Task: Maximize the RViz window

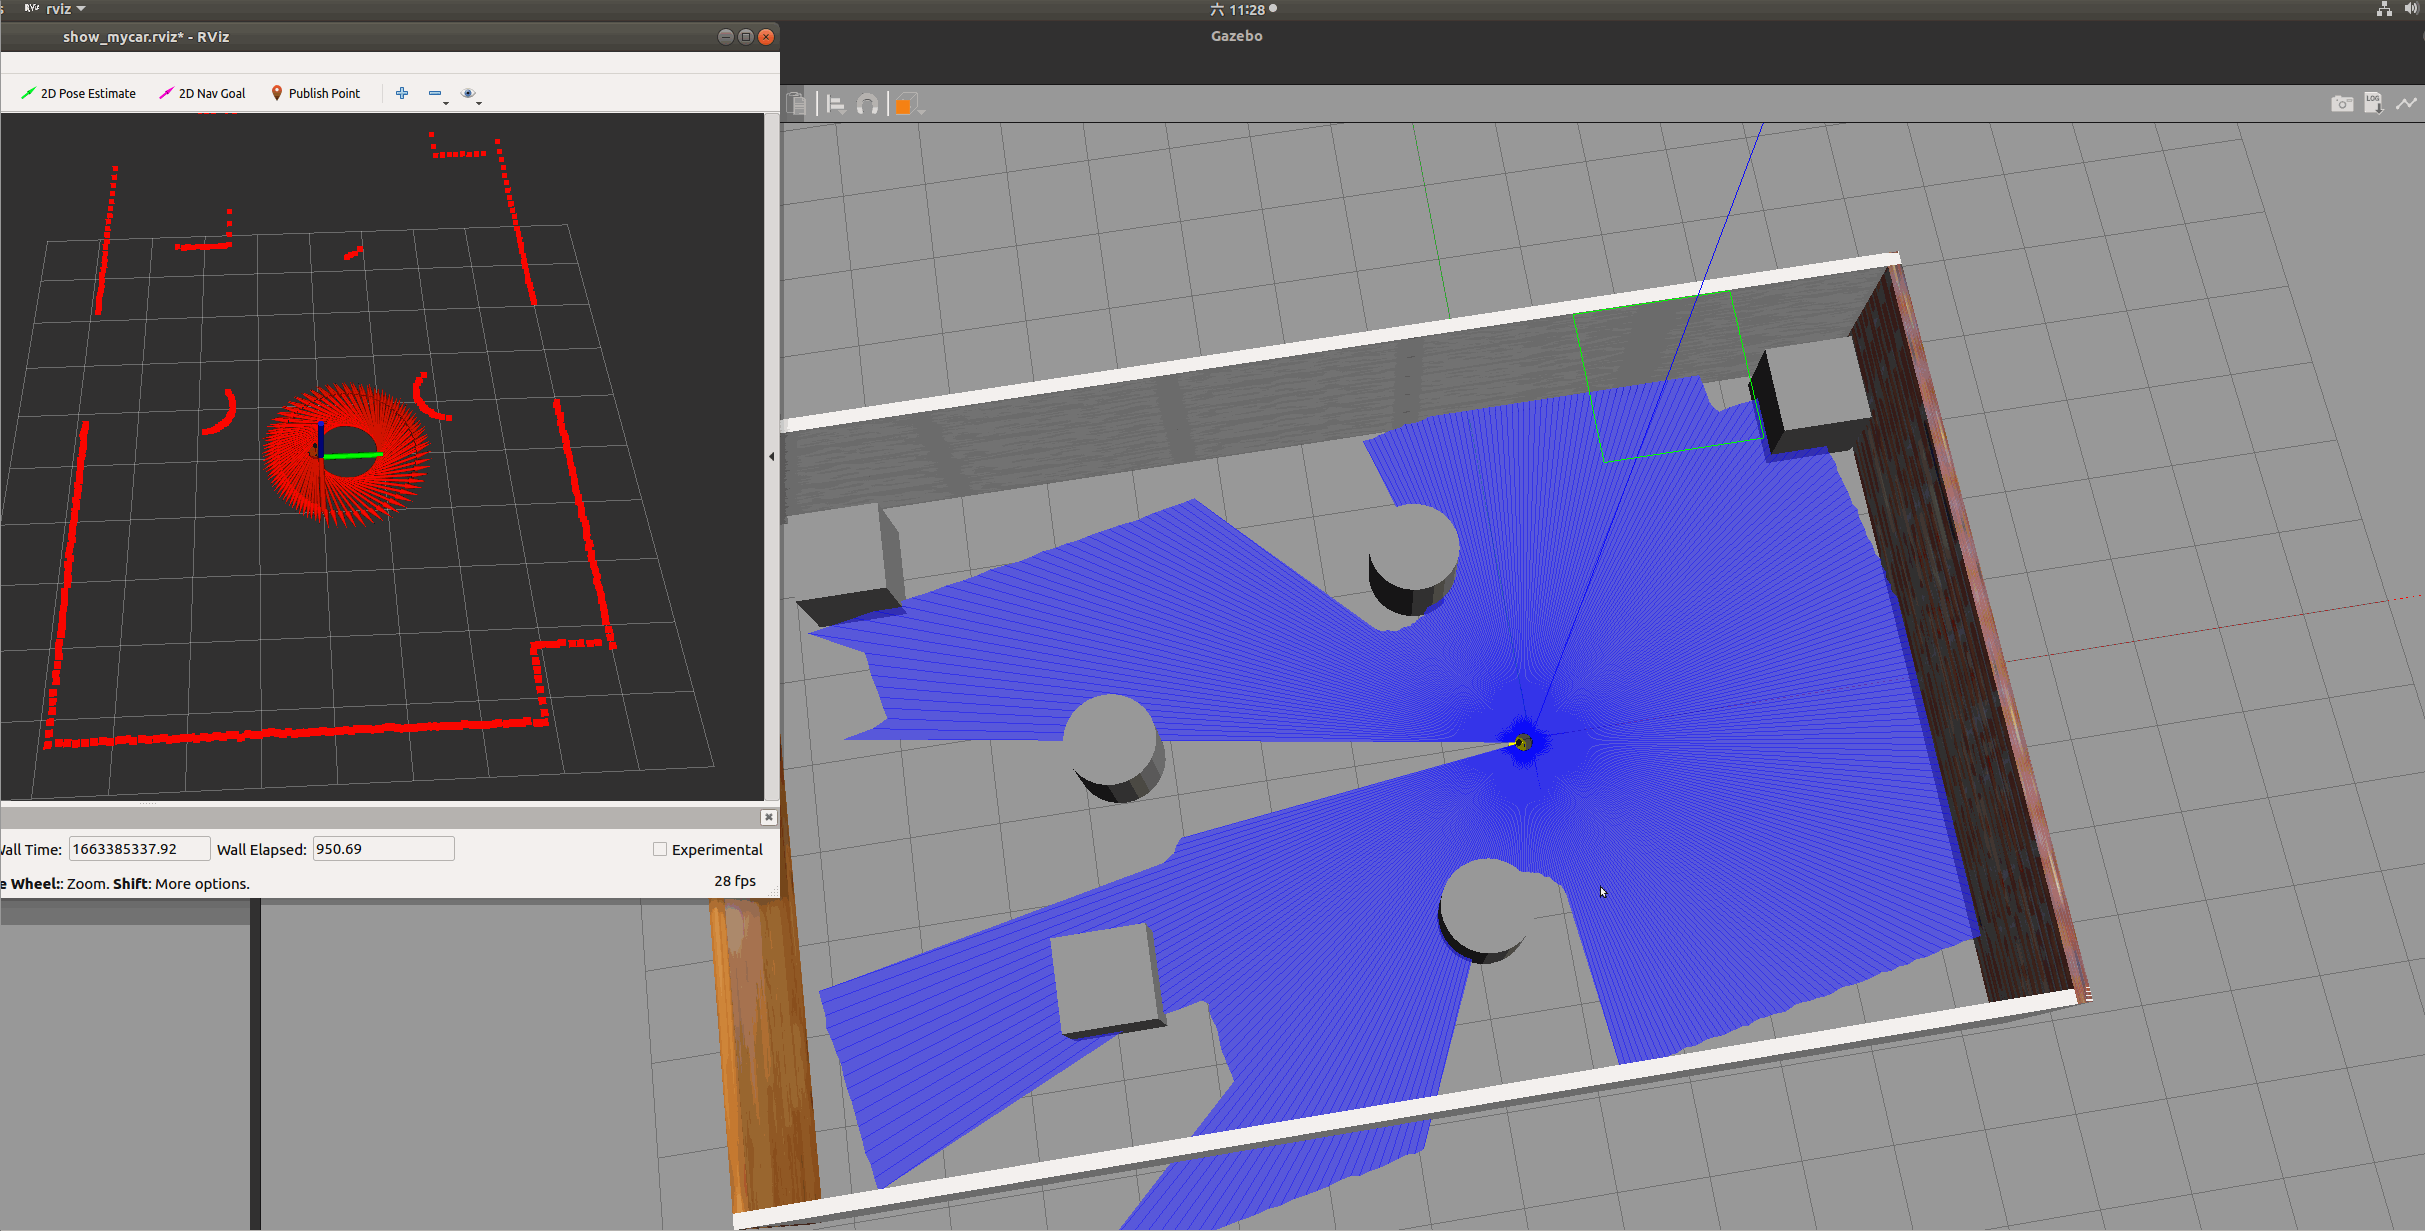Action: [746, 37]
